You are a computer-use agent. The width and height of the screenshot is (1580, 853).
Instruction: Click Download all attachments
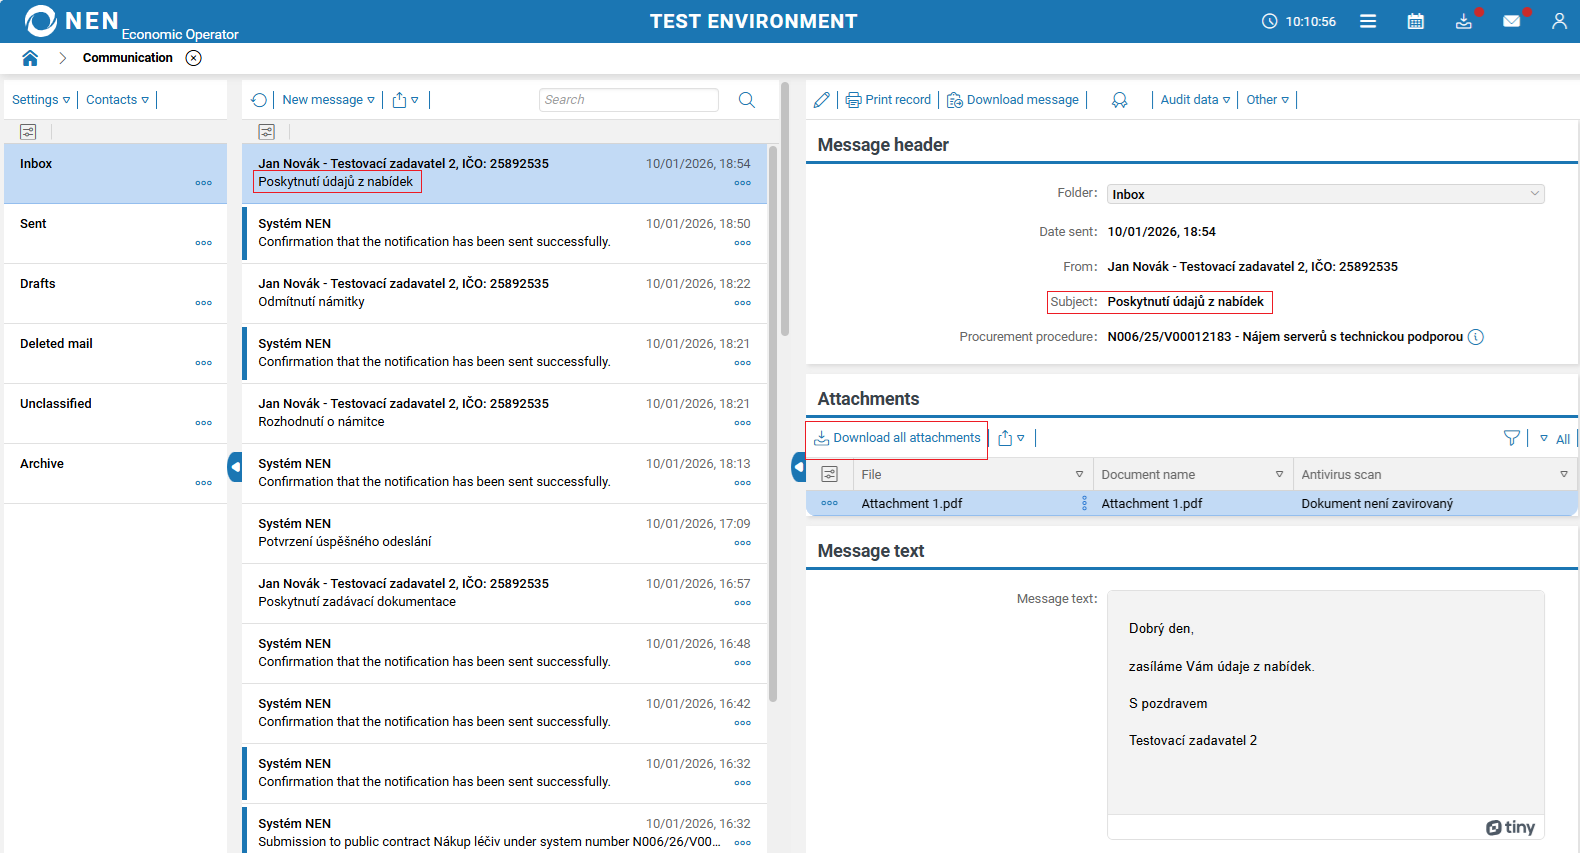897,438
